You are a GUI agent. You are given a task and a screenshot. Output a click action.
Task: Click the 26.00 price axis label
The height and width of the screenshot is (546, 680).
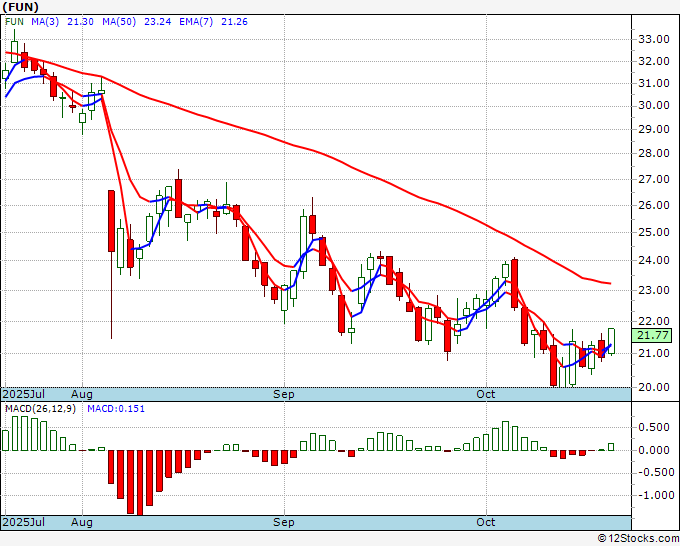click(x=654, y=205)
